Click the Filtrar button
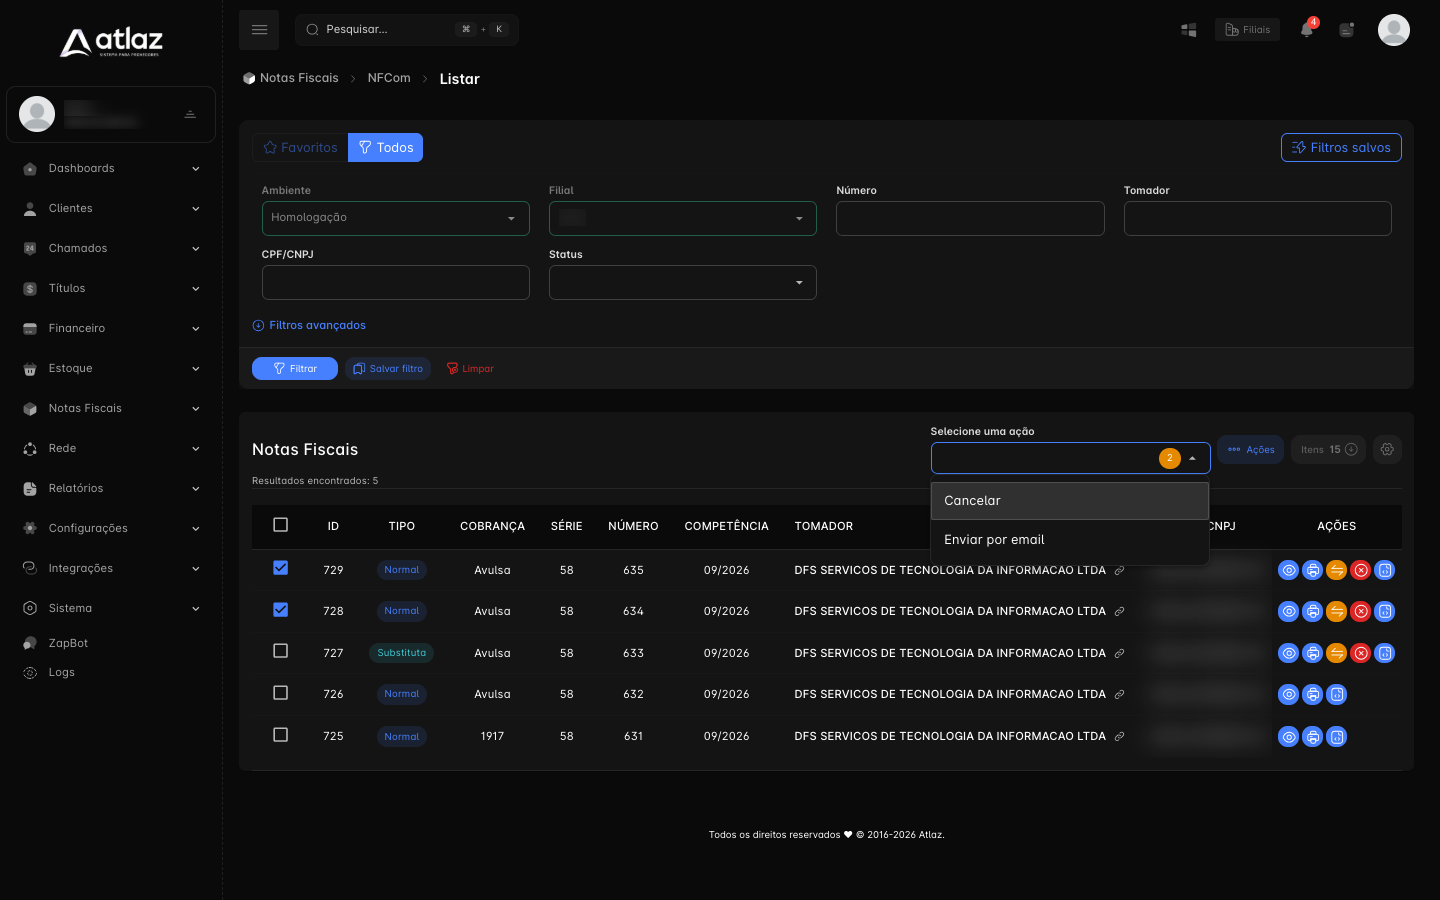This screenshot has height=900, width=1440. point(295,369)
